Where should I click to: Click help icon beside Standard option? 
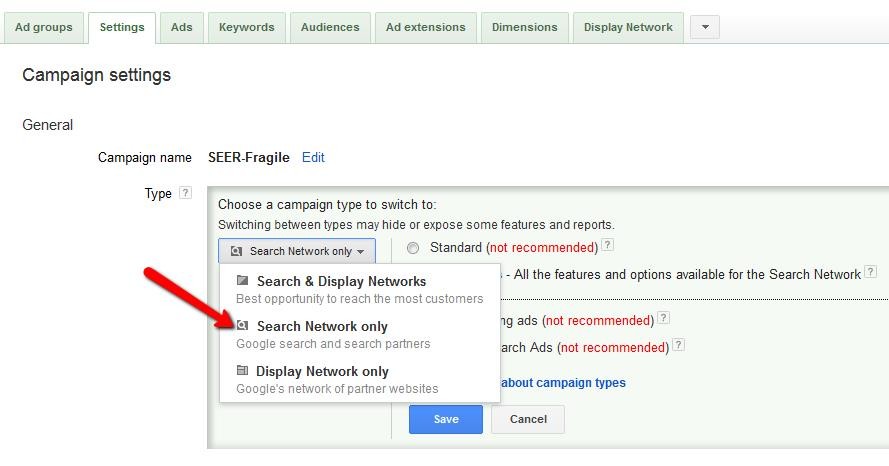coord(608,246)
